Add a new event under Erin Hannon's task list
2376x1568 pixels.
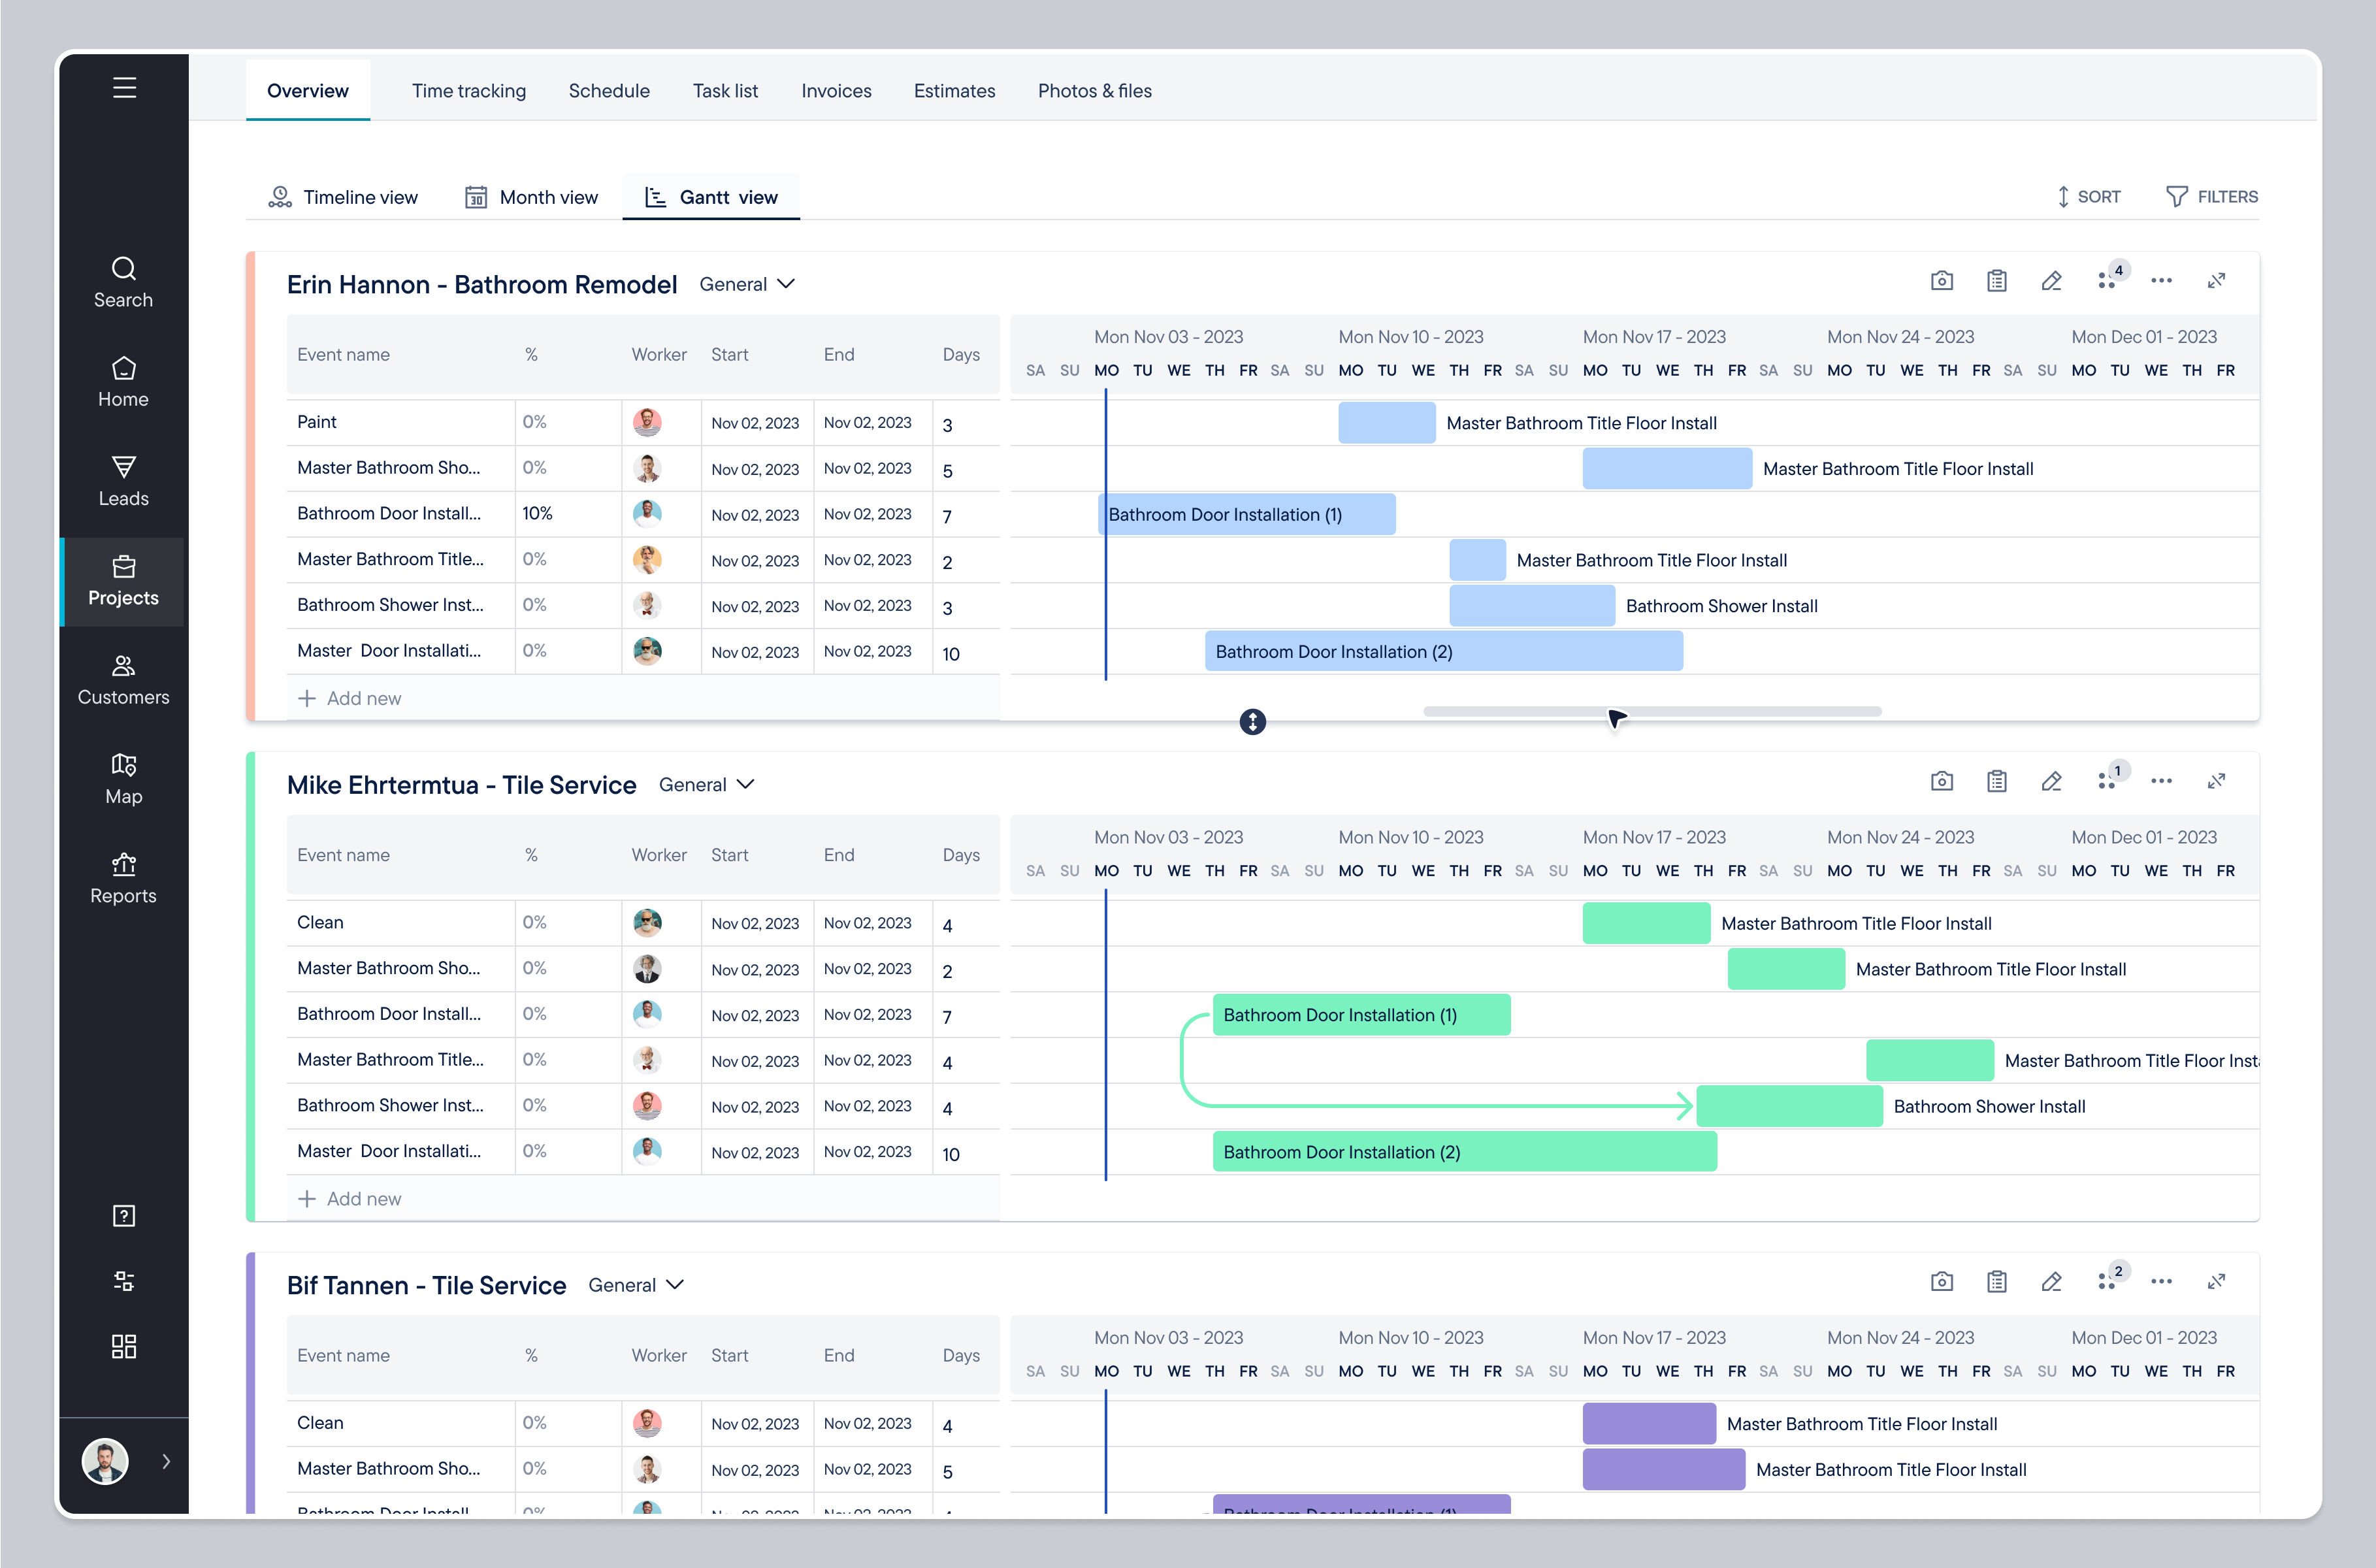coord(349,698)
